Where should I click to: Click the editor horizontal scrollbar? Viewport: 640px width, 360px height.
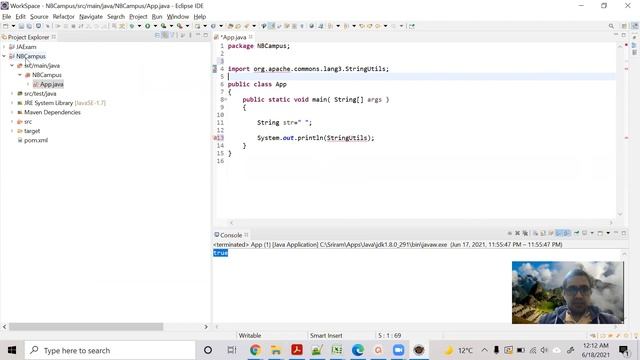[420, 223]
